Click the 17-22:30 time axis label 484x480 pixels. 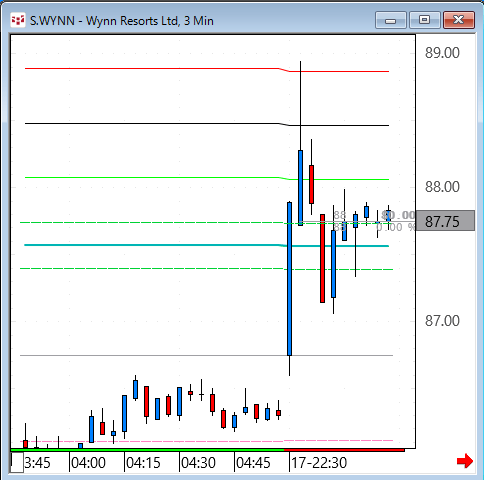pos(319,463)
